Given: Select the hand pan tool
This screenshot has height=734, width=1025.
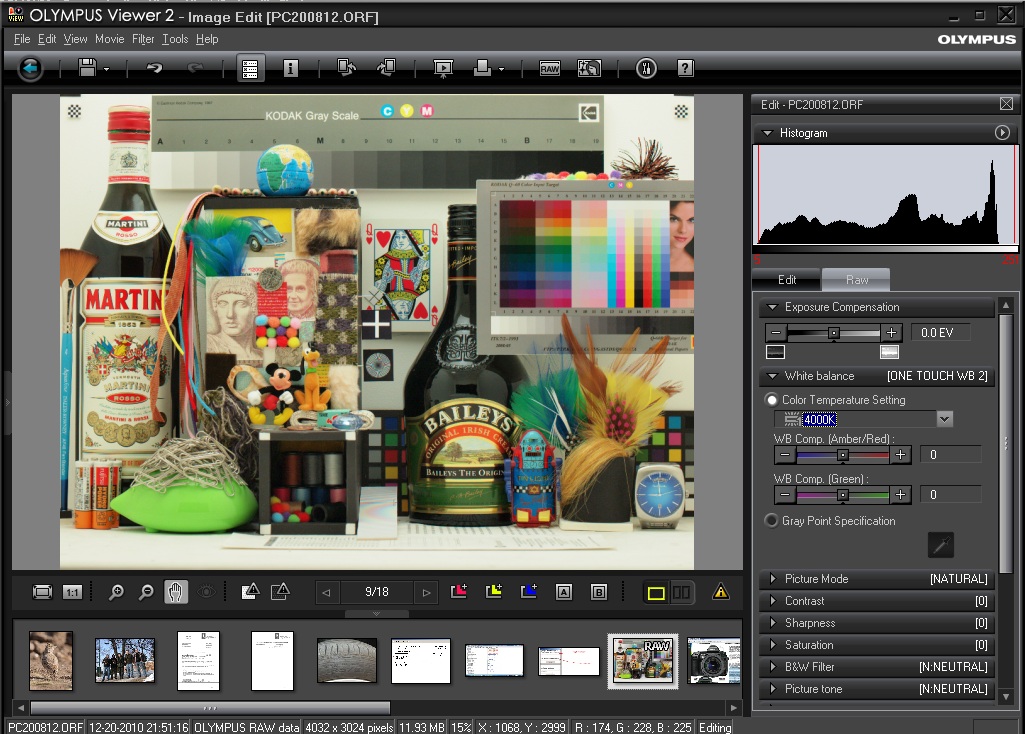Looking at the screenshot, I should click(175, 592).
